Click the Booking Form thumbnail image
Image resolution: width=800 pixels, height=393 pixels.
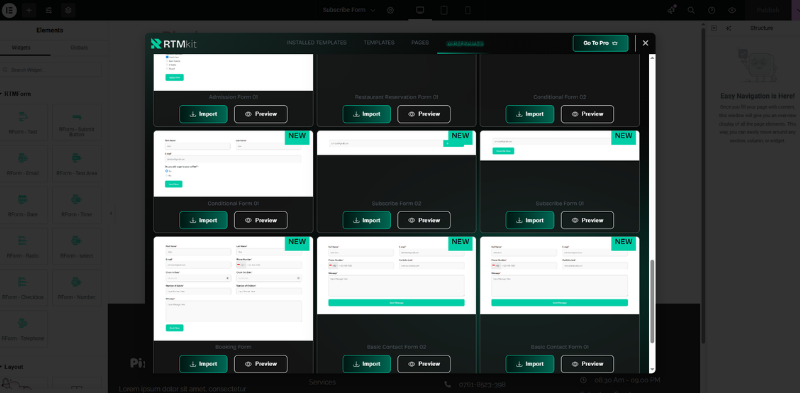233,289
